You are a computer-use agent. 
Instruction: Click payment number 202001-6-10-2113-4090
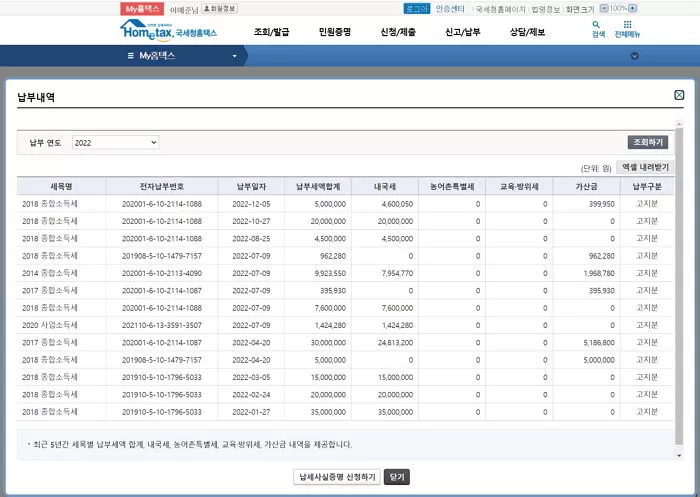tap(162, 273)
